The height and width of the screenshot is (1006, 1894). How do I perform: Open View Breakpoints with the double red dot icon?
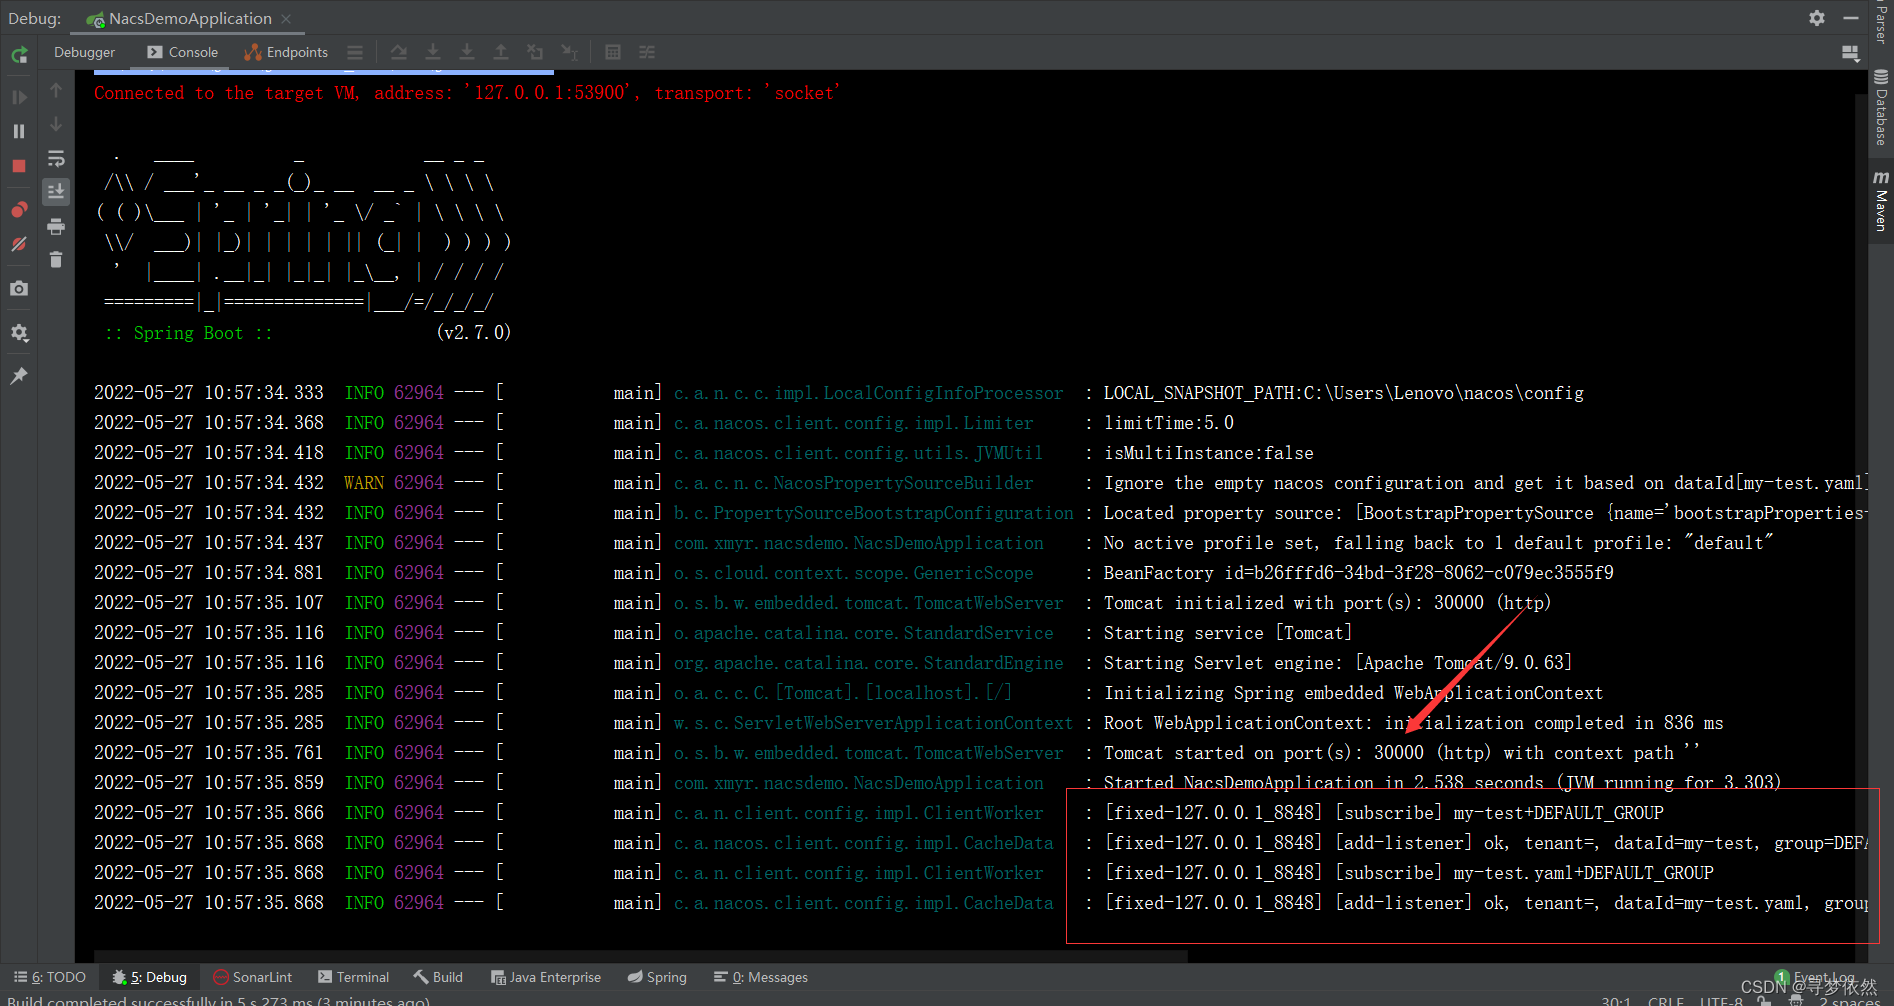19,210
